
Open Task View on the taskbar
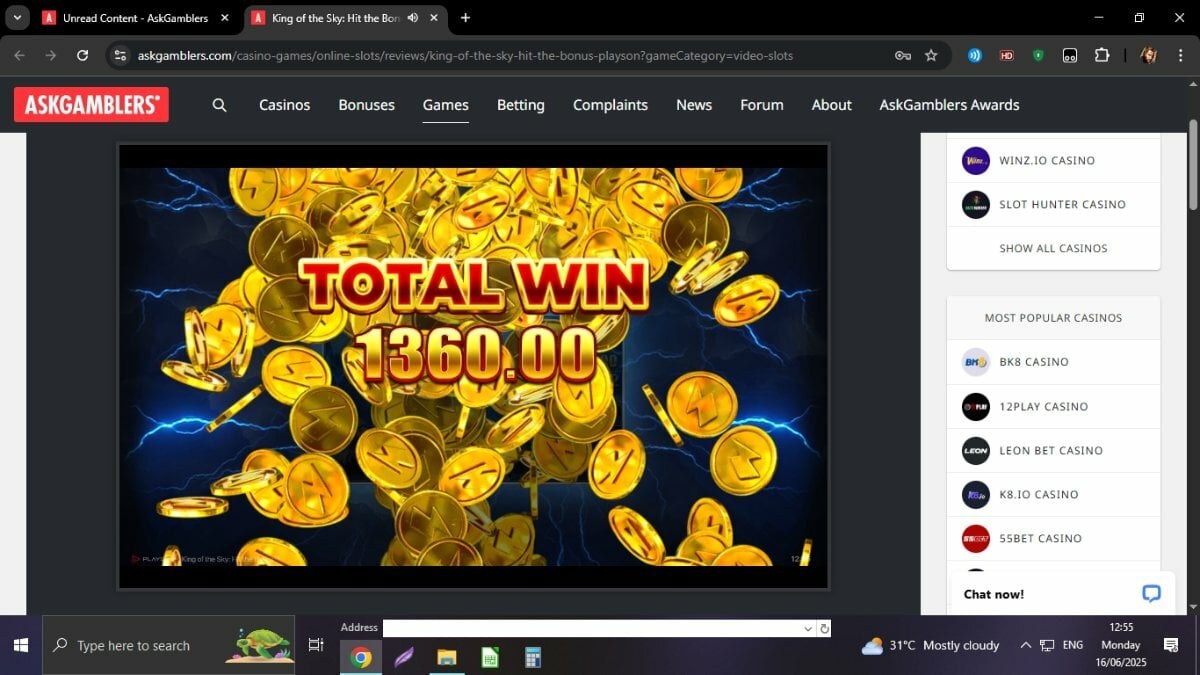[316, 645]
